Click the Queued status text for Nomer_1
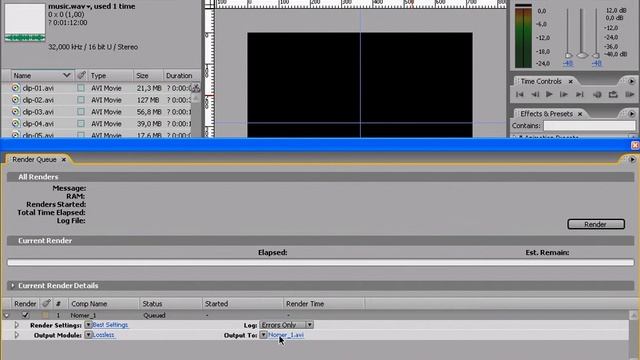Screen dimensions: 640x360 [x=154, y=315]
